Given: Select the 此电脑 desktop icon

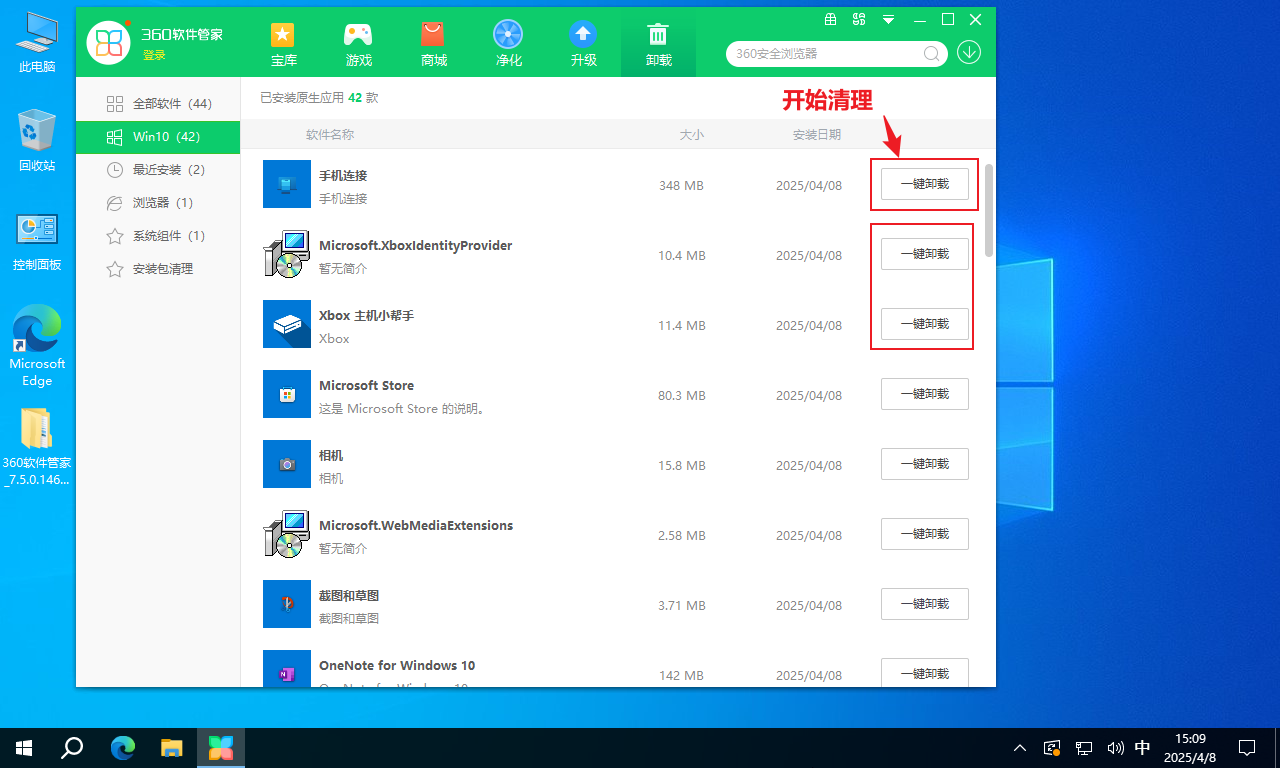Looking at the screenshot, I should tap(37, 42).
